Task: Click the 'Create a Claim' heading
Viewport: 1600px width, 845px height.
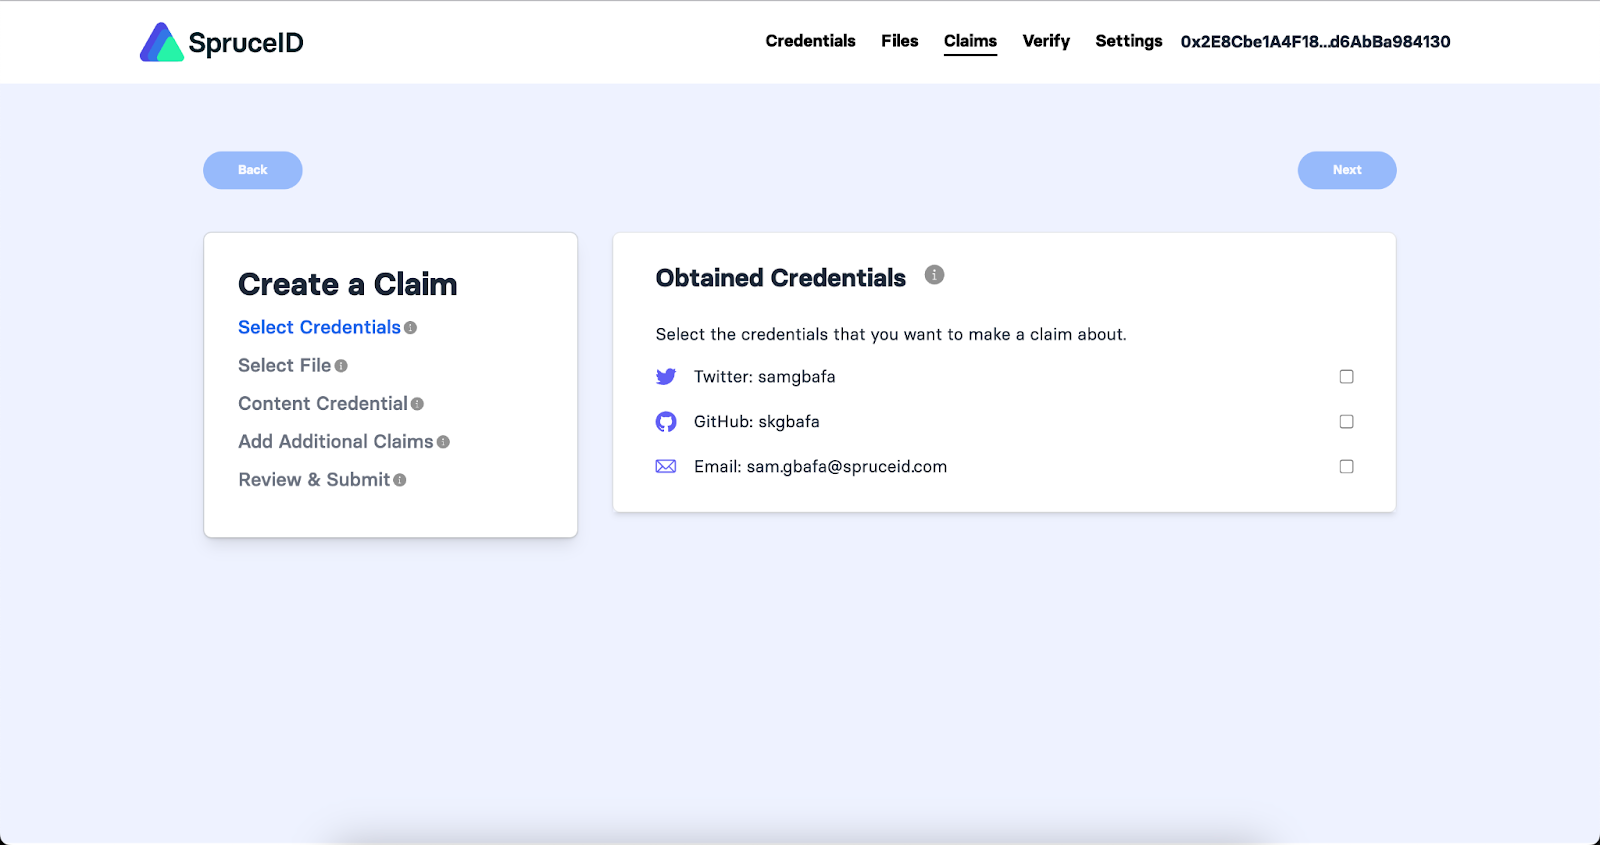Action: pyautogui.click(x=347, y=284)
